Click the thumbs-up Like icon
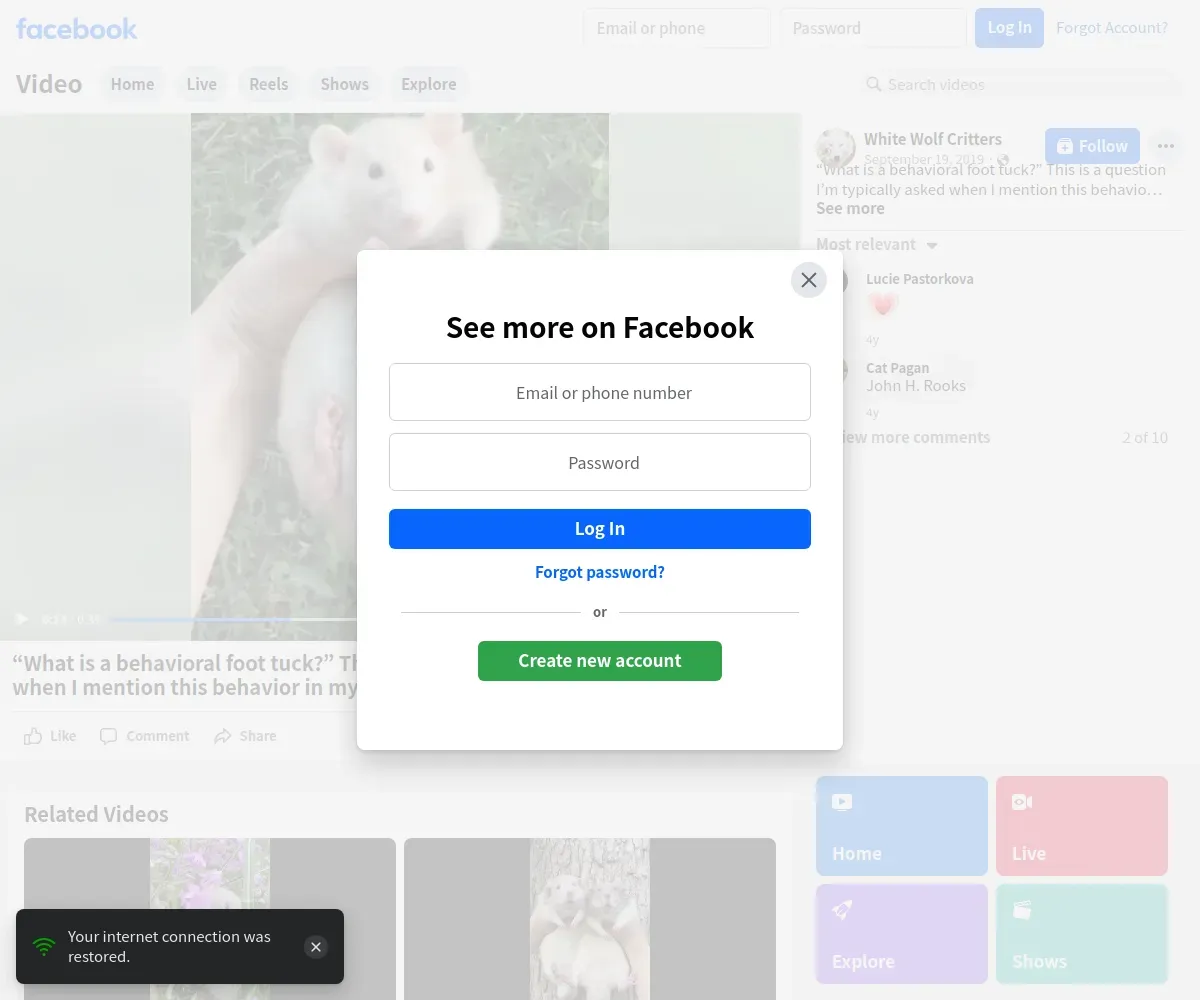This screenshot has height=1000, width=1200. pos(33,736)
